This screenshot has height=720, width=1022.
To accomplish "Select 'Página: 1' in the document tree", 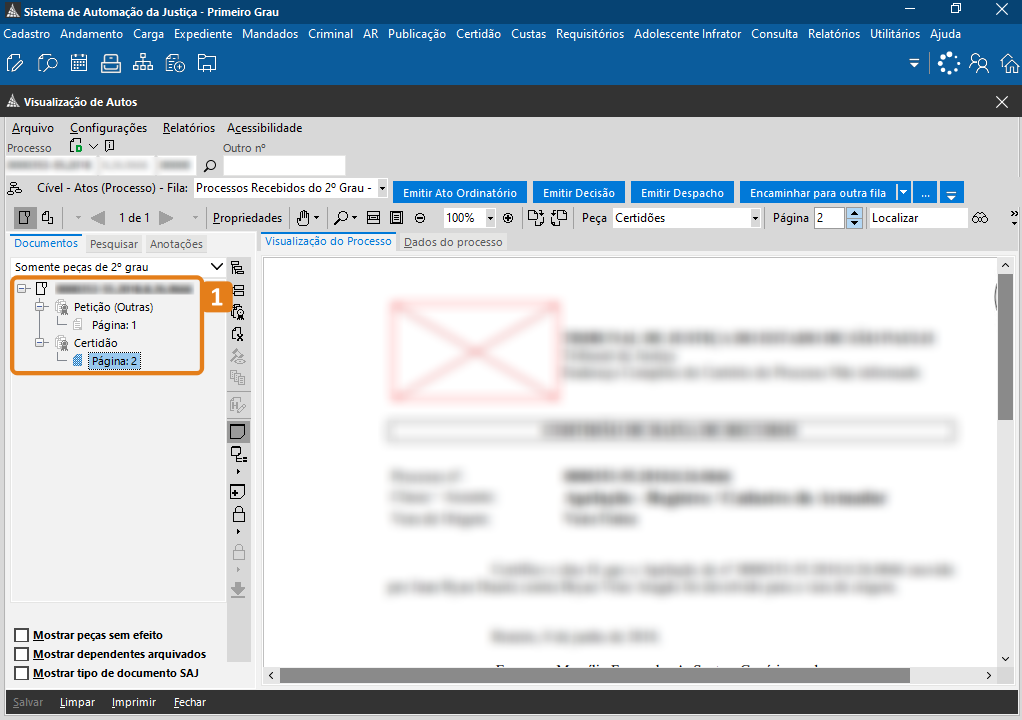I will [x=114, y=325].
